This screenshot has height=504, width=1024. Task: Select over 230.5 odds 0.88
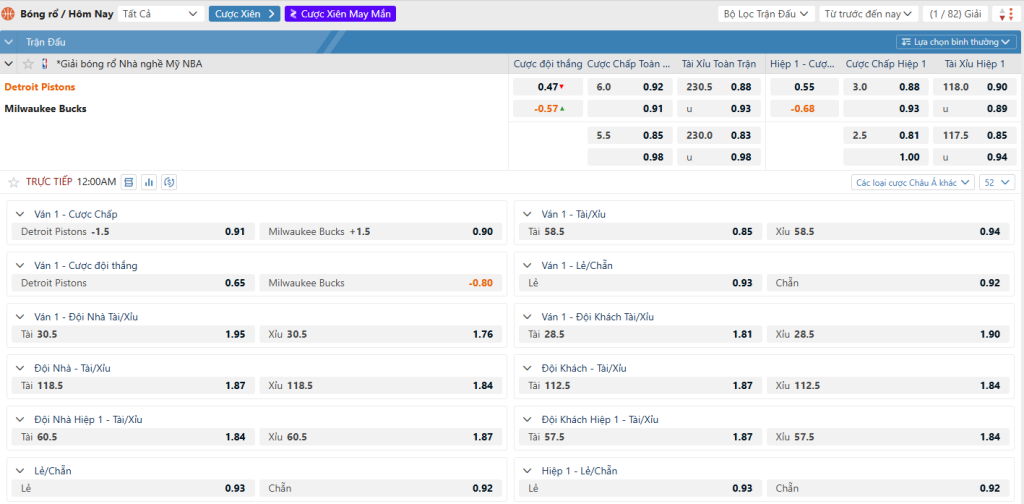pos(719,87)
